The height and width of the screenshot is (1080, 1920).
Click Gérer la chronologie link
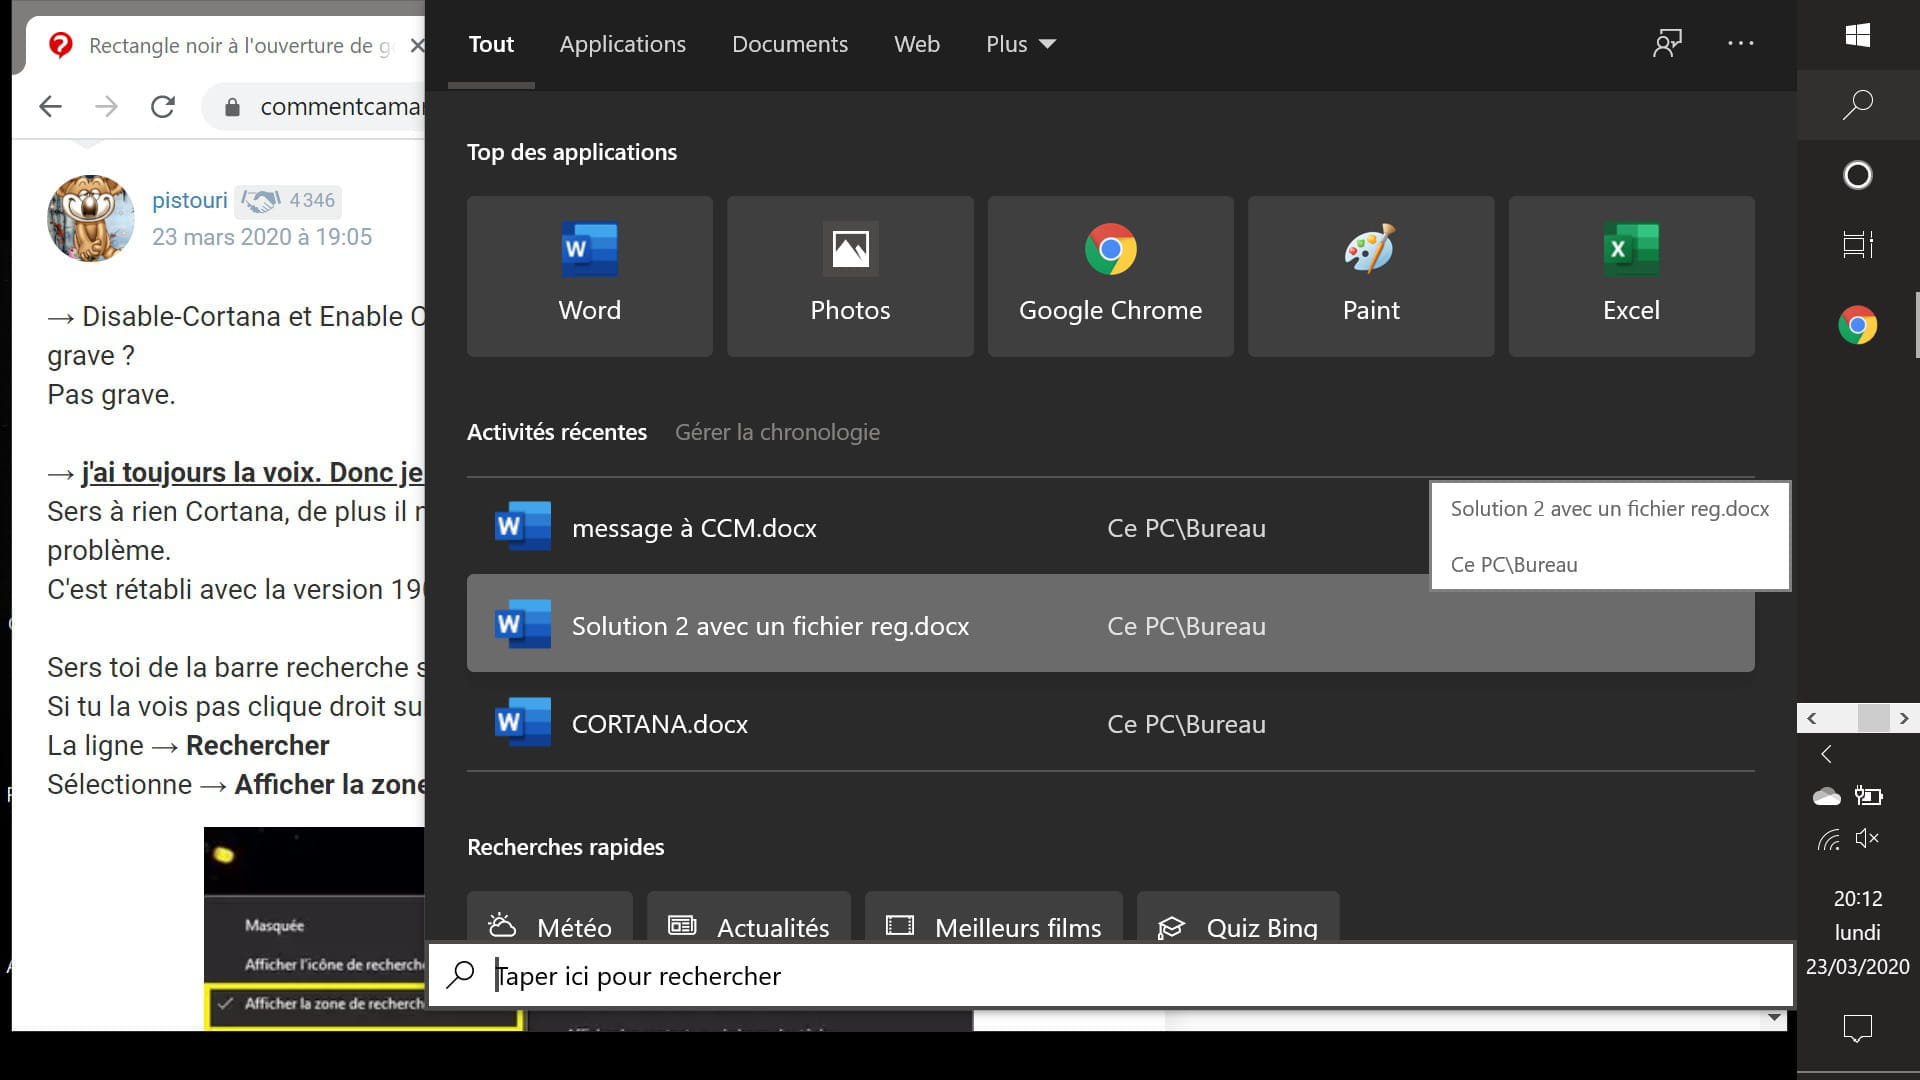(x=777, y=432)
